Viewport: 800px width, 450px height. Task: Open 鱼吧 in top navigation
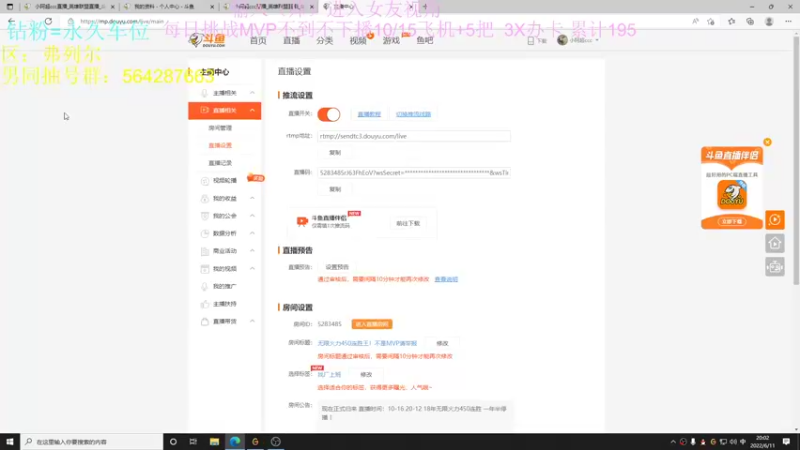point(424,40)
